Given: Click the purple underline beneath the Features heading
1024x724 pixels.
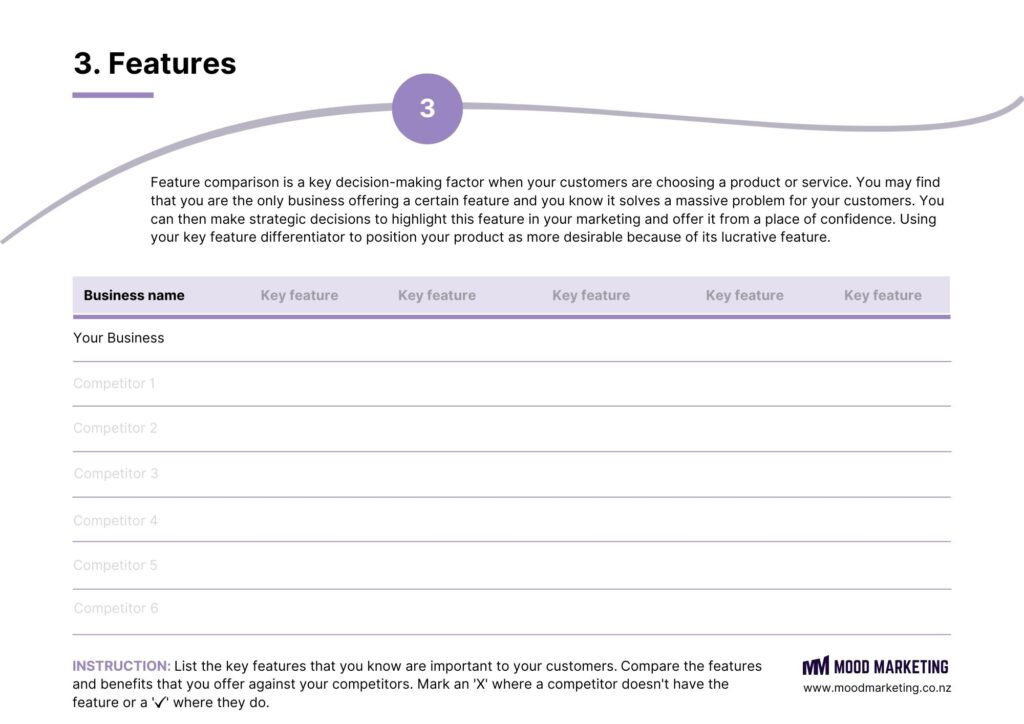Looking at the screenshot, I should [113, 95].
